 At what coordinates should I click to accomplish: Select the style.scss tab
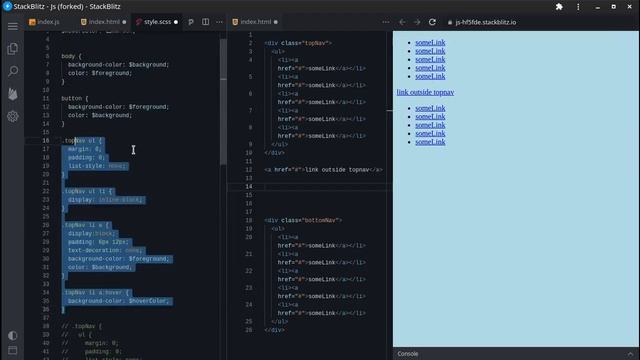[157, 22]
